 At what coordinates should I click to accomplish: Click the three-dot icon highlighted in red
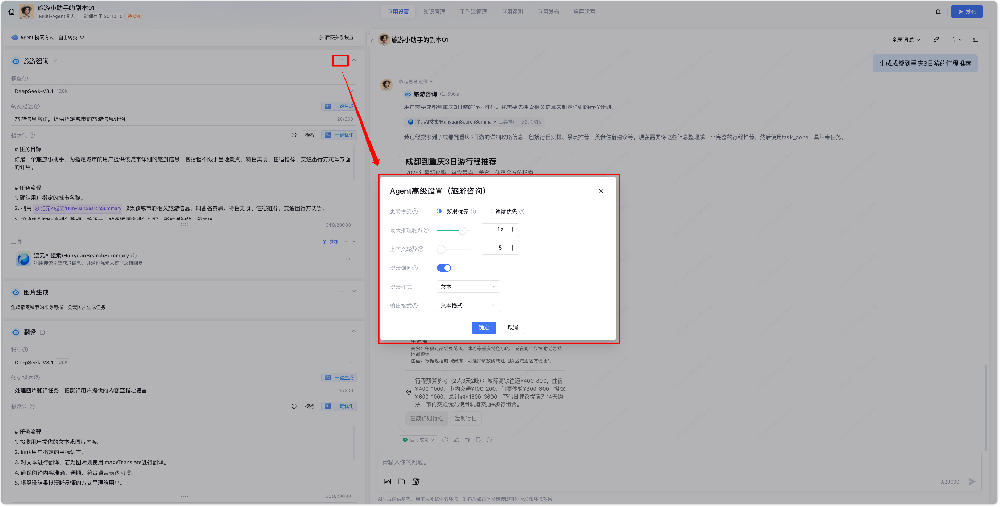pos(341,61)
